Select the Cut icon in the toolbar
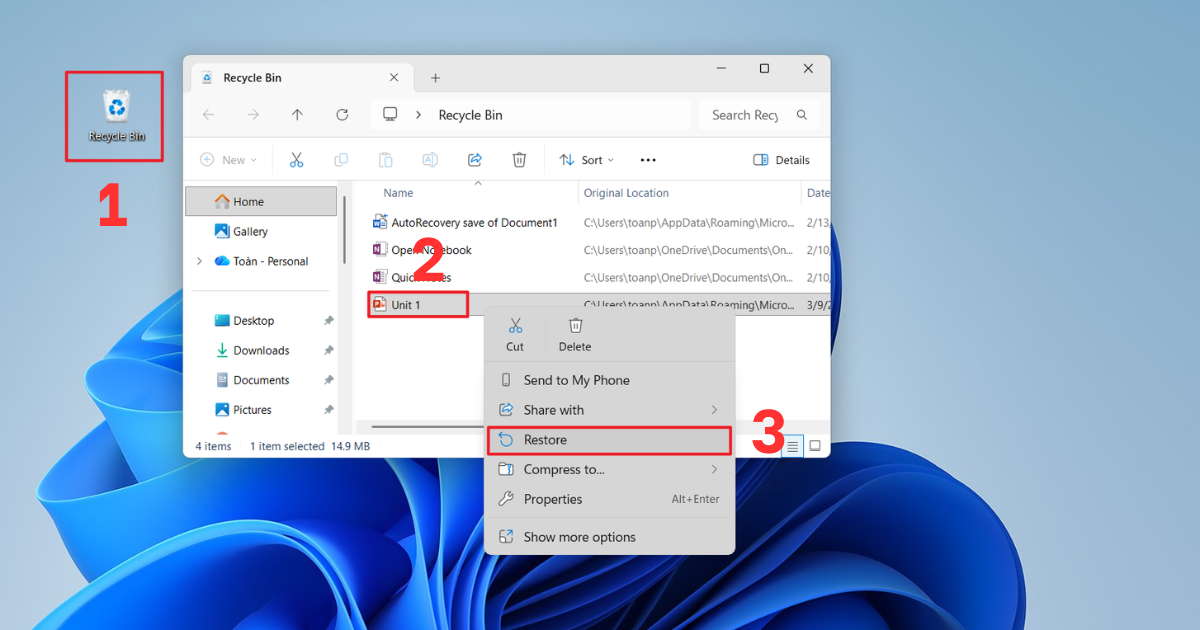 (296, 159)
